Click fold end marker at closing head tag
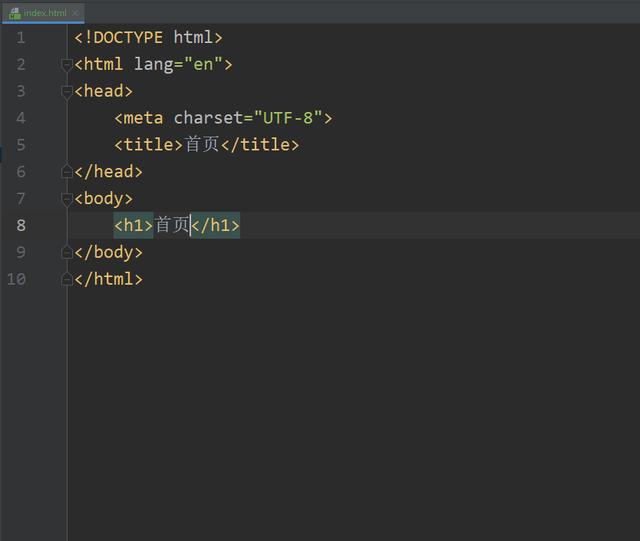This screenshot has height=541, width=640. [x=67, y=172]
